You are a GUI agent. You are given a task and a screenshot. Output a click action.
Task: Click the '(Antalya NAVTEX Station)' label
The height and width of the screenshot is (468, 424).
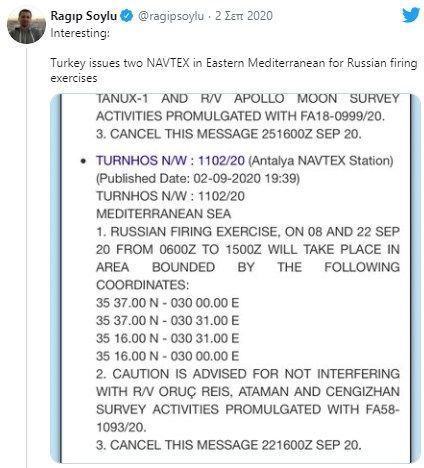(321, 161)
